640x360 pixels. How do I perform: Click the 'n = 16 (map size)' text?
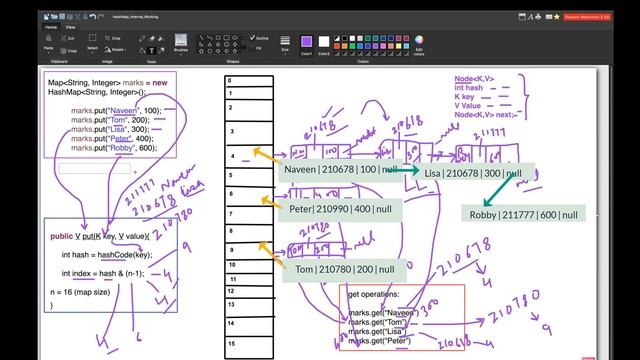tap(80, 292)
